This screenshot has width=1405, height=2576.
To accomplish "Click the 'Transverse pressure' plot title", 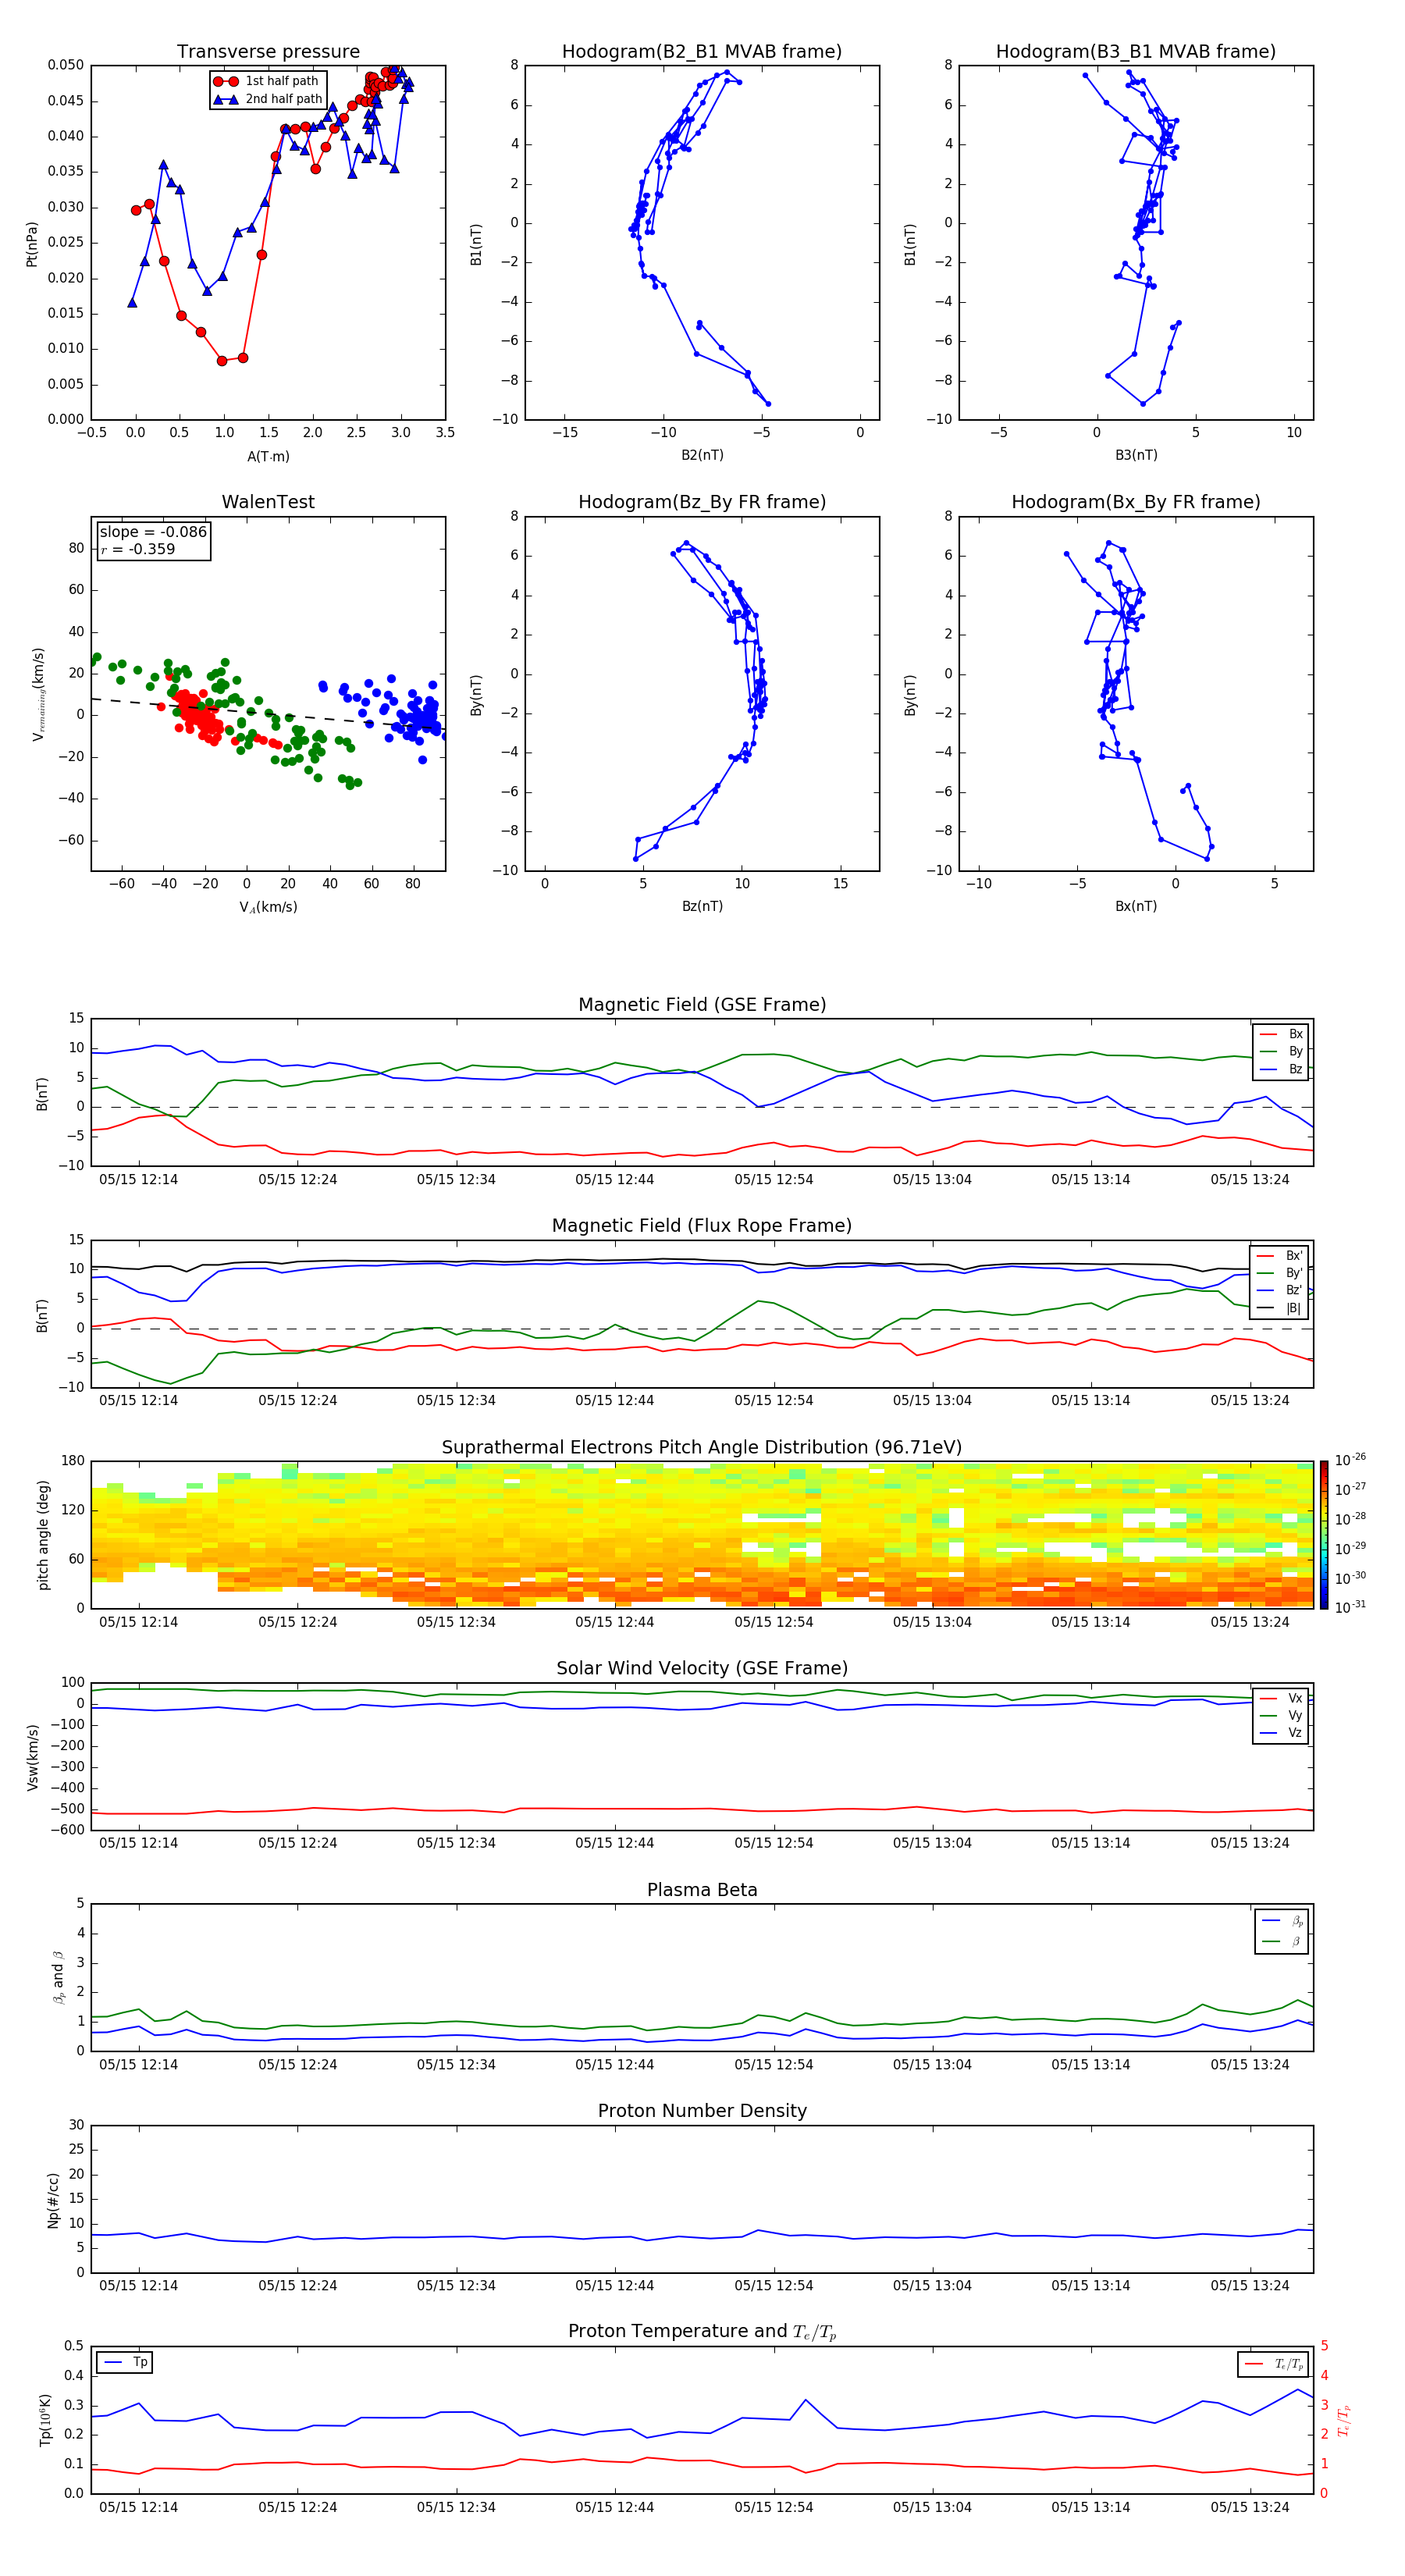I will pos(268,52).
